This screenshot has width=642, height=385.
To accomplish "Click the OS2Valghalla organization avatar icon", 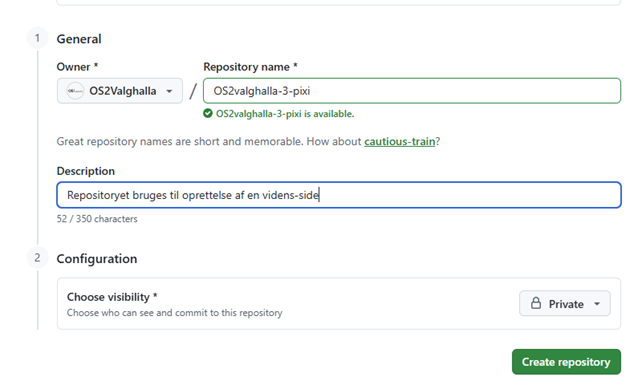I will 75,91.
